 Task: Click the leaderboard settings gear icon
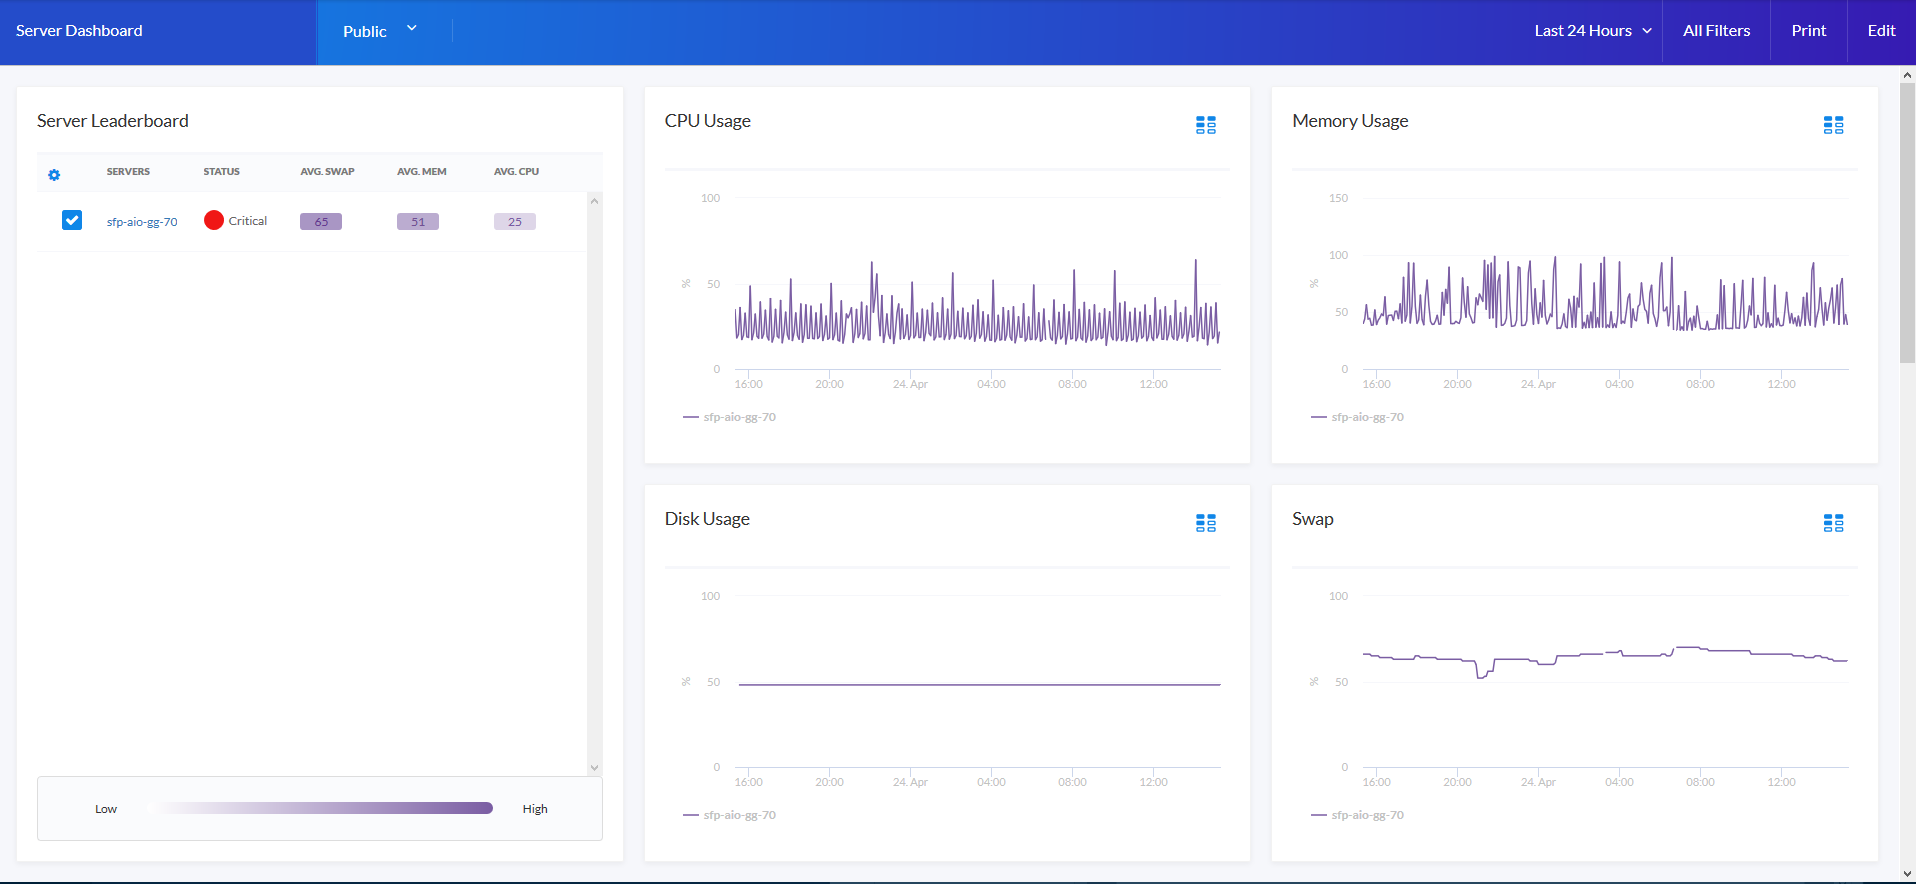[54, 175]
